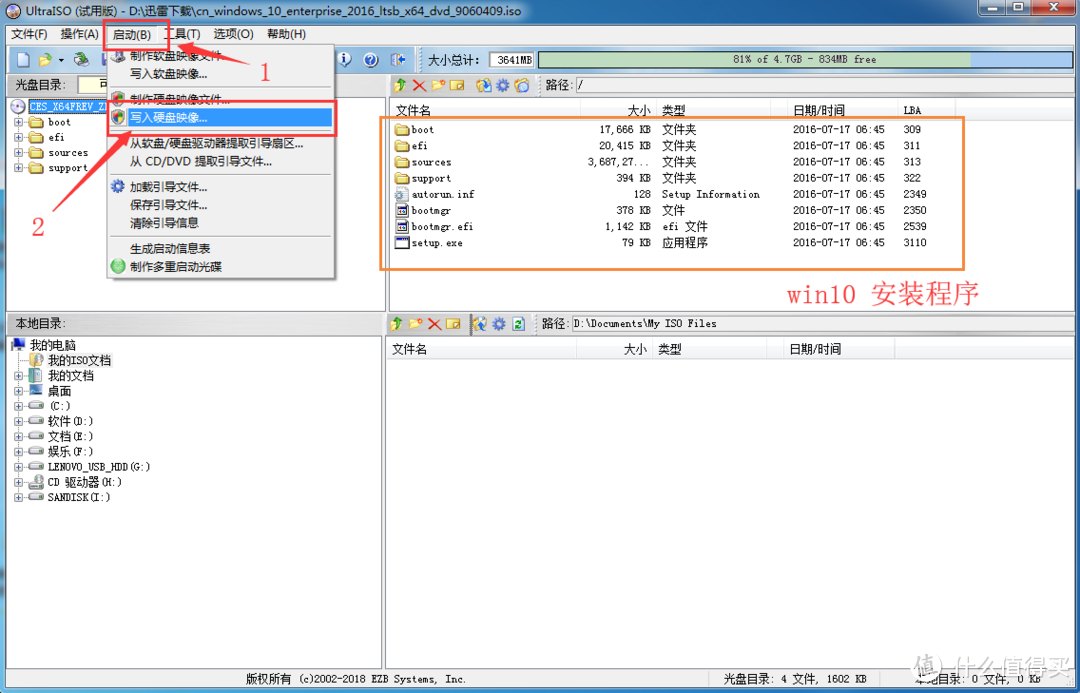The height and width of the screenshot is (693, 1080).
Task: Click the 文件名 column header in image list
Action: click(x=486, y=110)
